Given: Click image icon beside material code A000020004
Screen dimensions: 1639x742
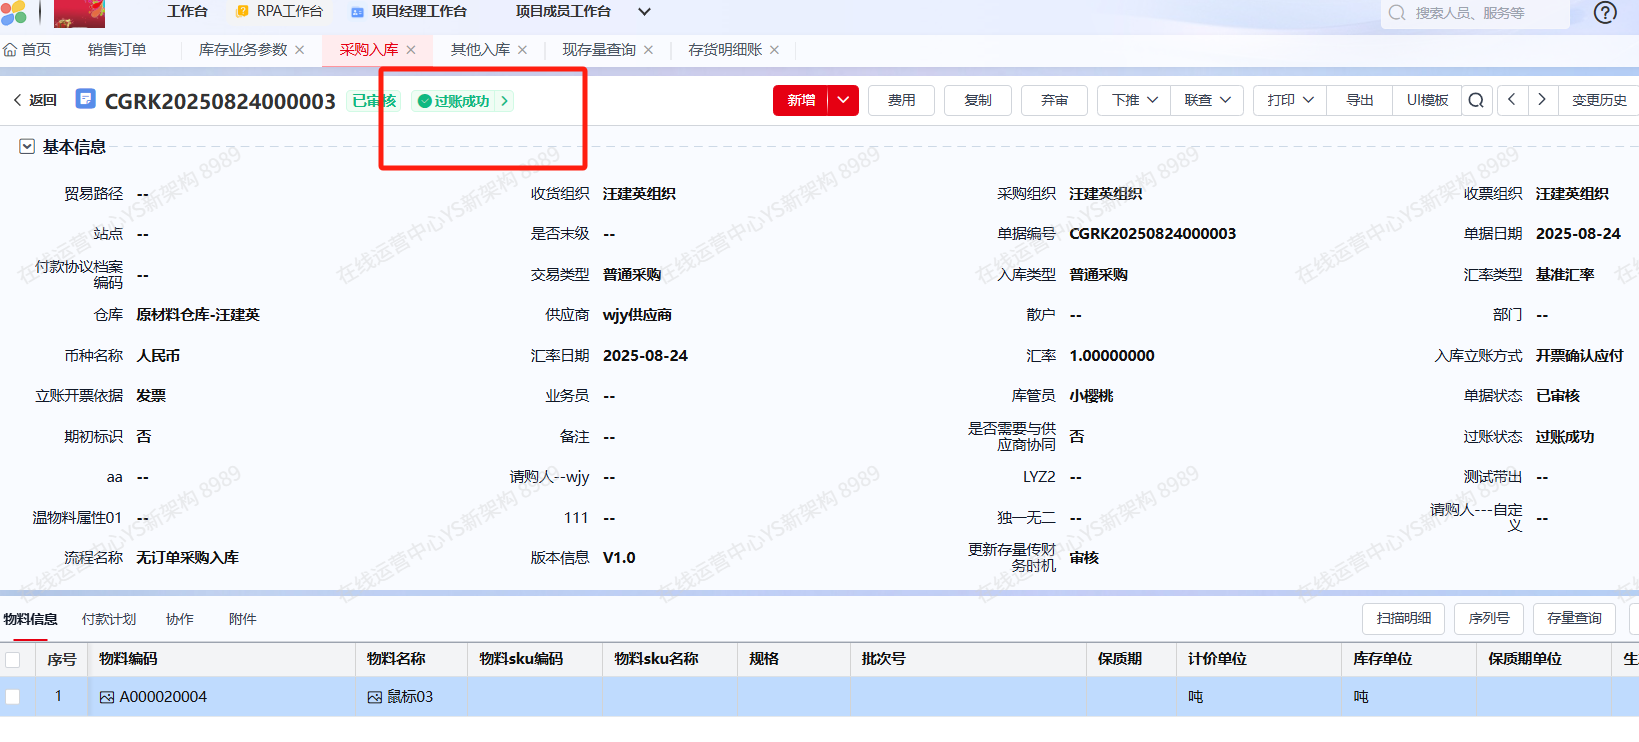Looking at the screenshot, I should click(107, 697).
